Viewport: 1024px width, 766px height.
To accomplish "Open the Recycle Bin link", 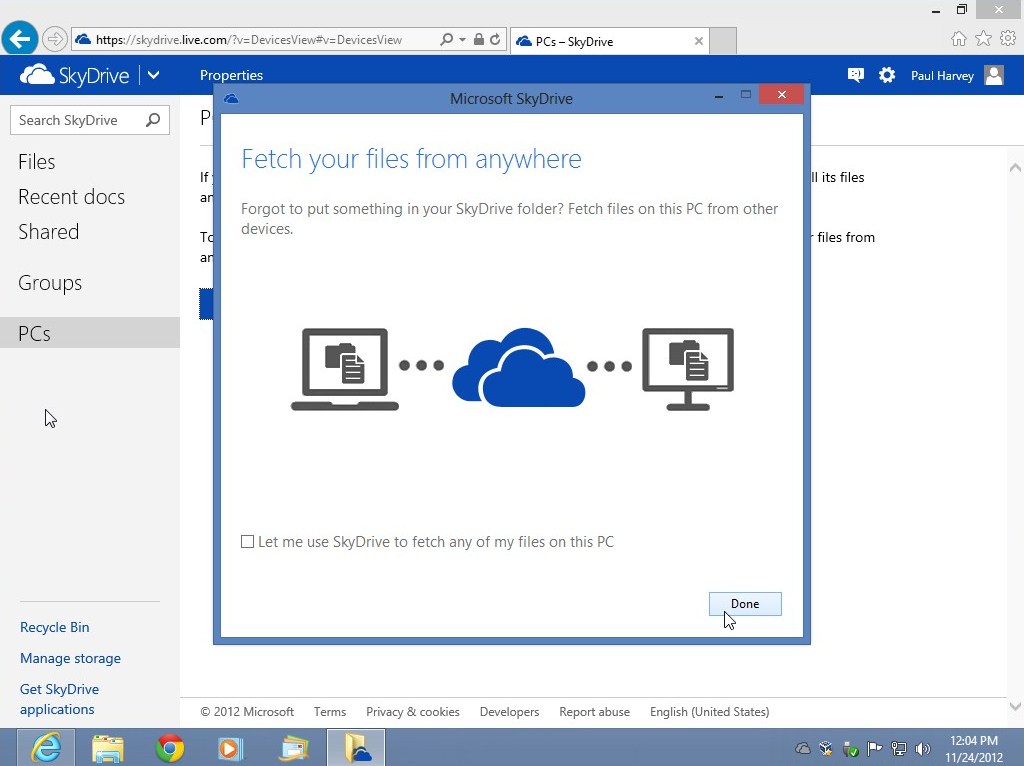I will (x=55, y=627).
